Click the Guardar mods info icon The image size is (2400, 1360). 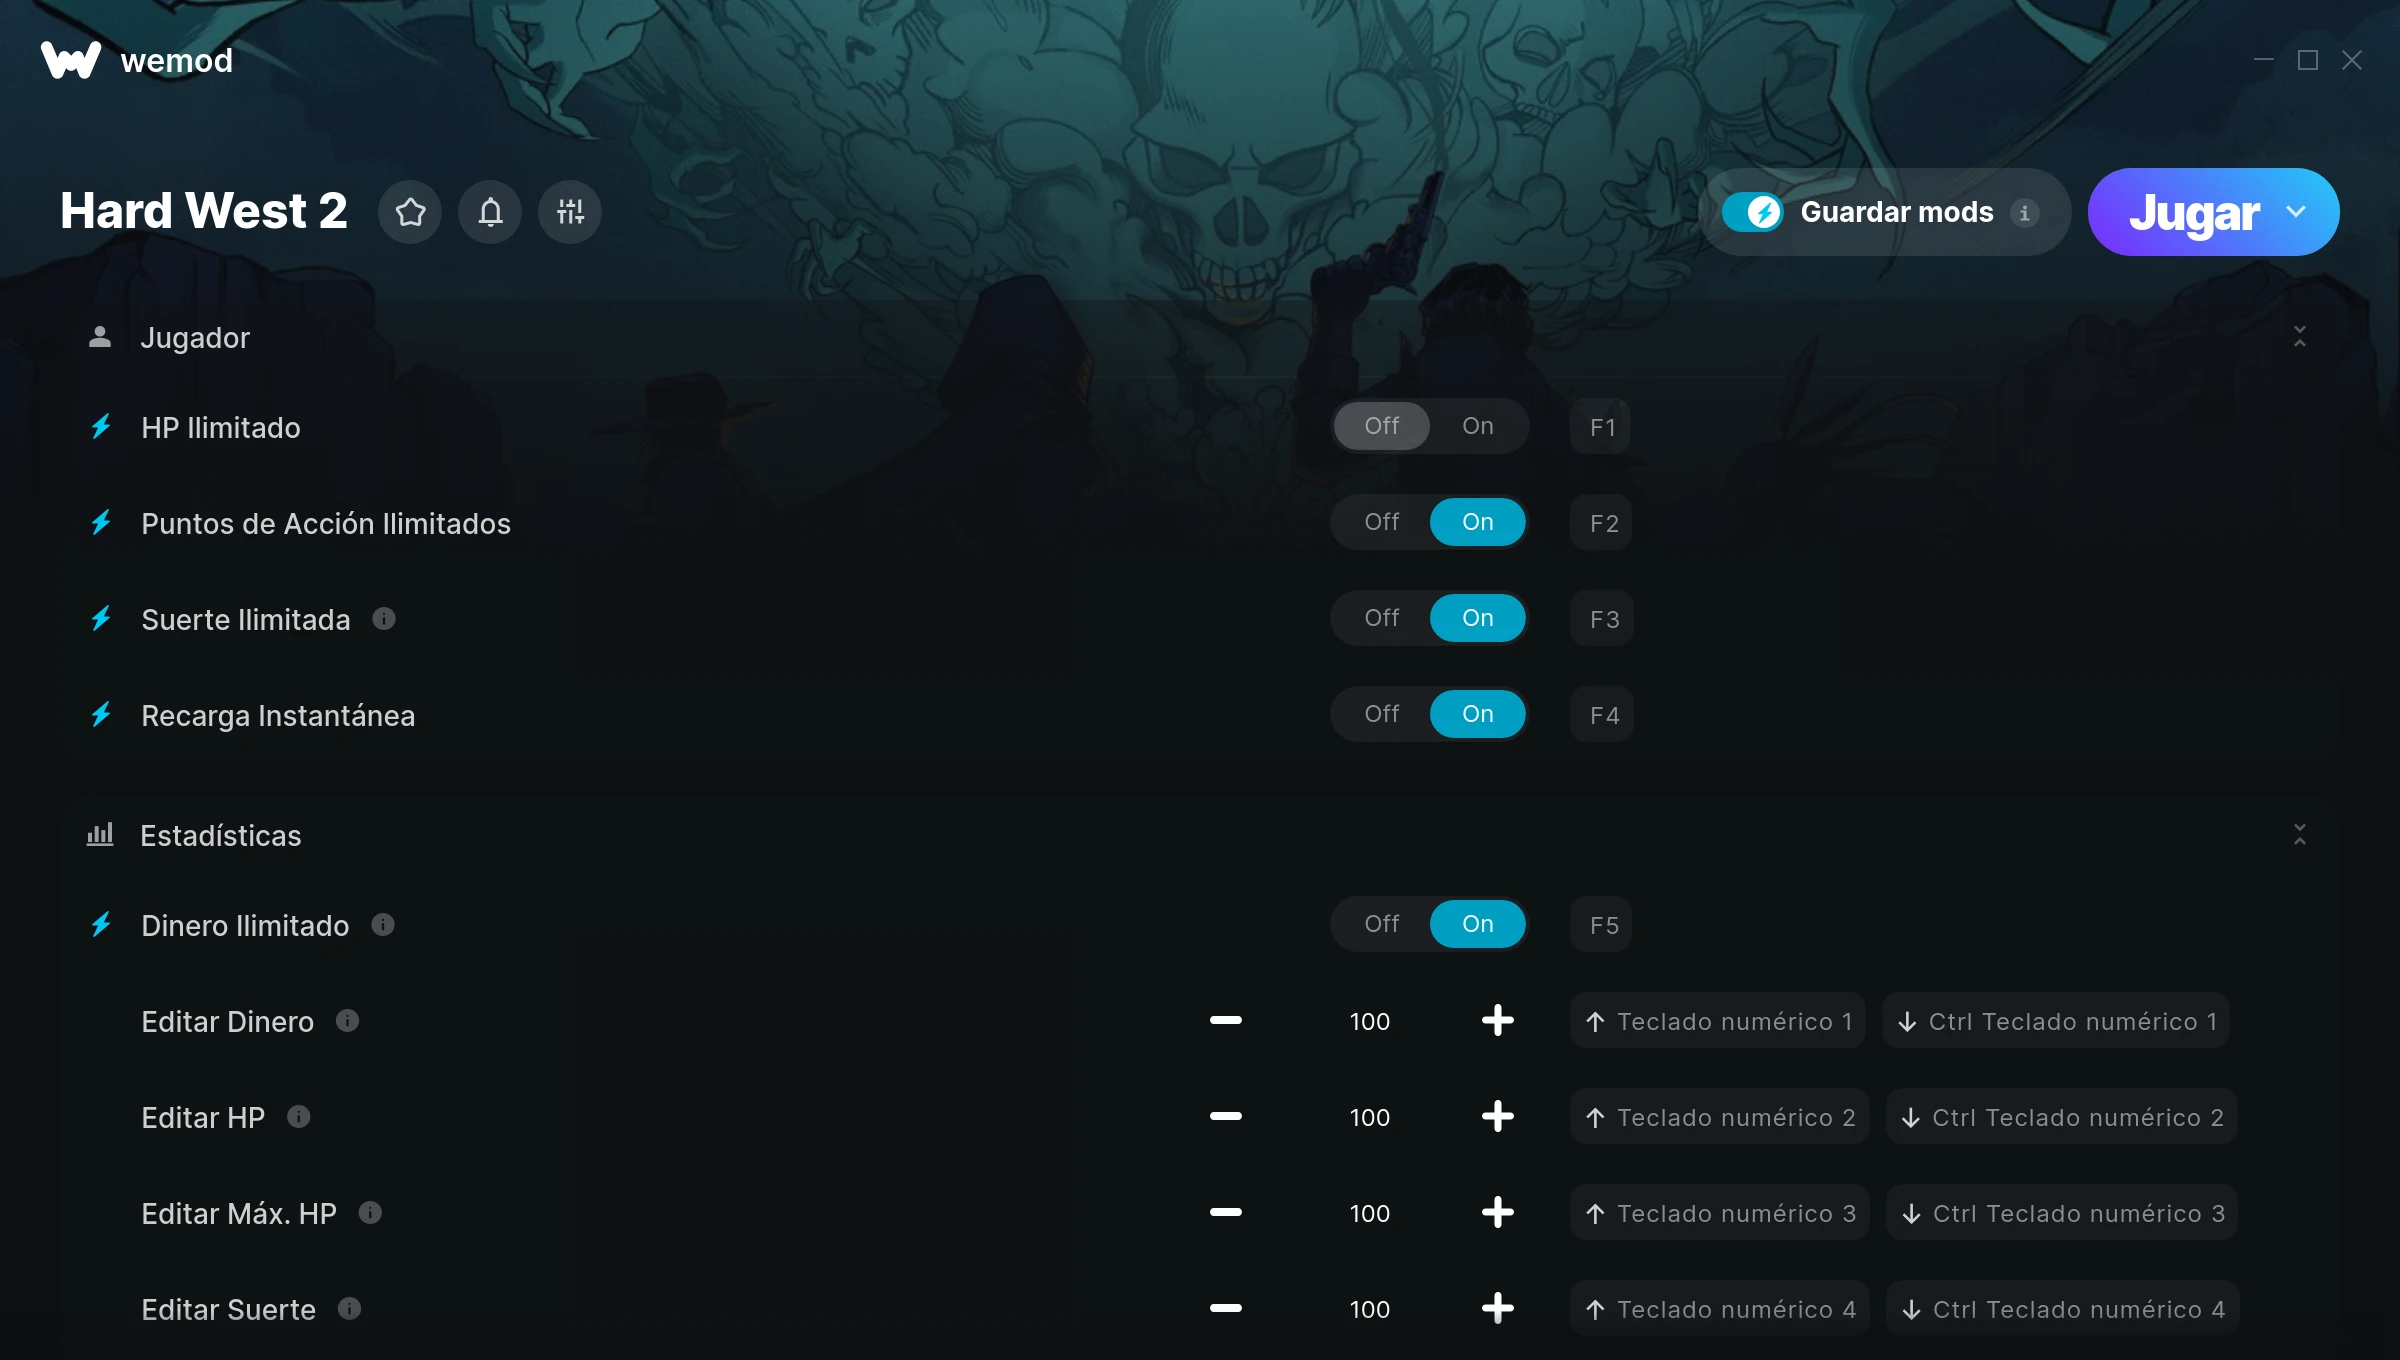point(2024,213)
